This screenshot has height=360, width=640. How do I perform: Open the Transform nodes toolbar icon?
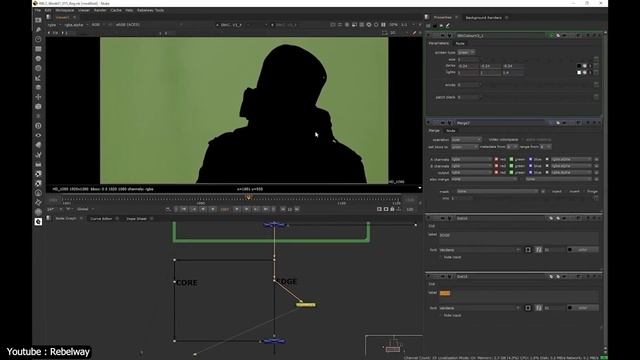point(38,97)
